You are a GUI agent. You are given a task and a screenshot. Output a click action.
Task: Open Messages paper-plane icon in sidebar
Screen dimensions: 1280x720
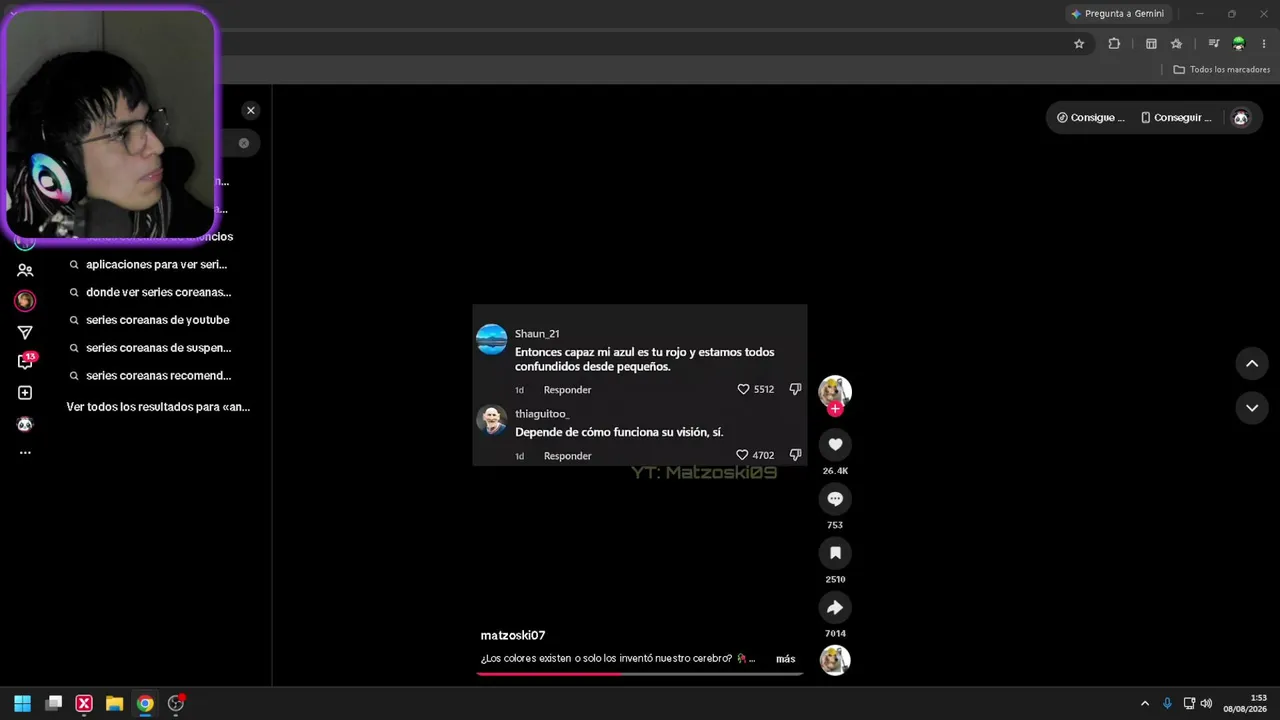coord(25,333)
